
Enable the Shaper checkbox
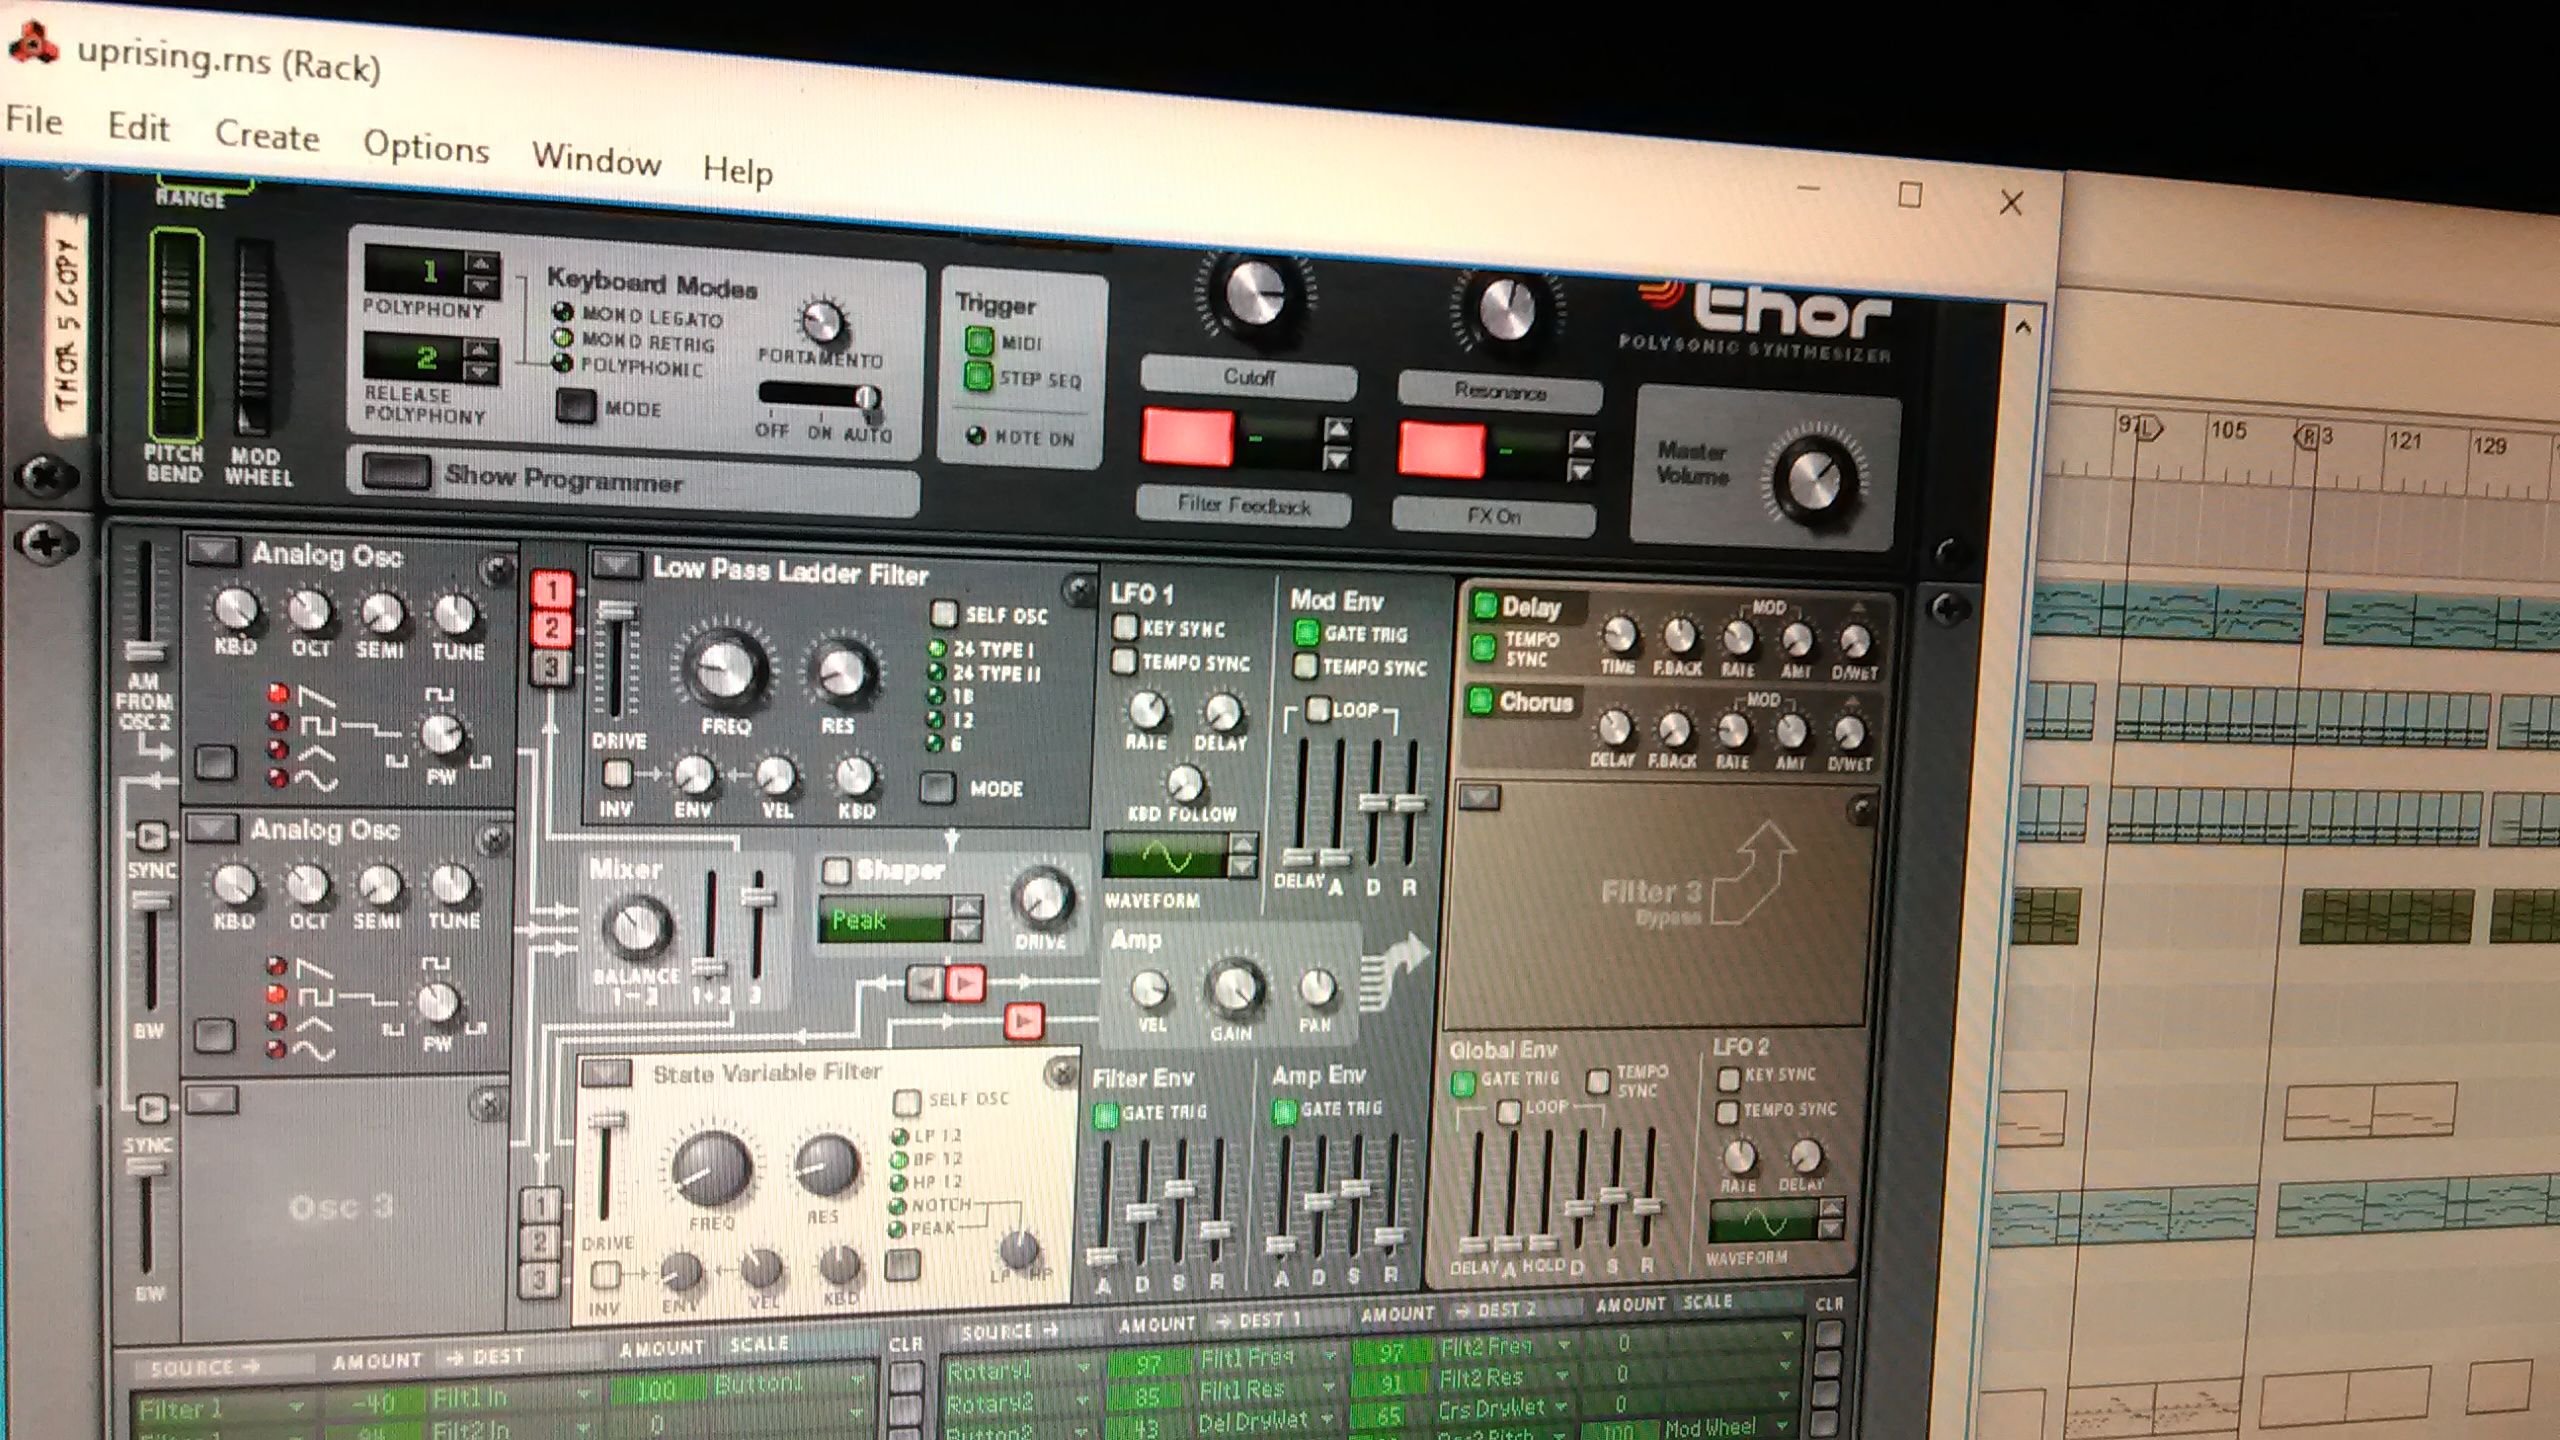pyautogui.click(x=835, y=870)
